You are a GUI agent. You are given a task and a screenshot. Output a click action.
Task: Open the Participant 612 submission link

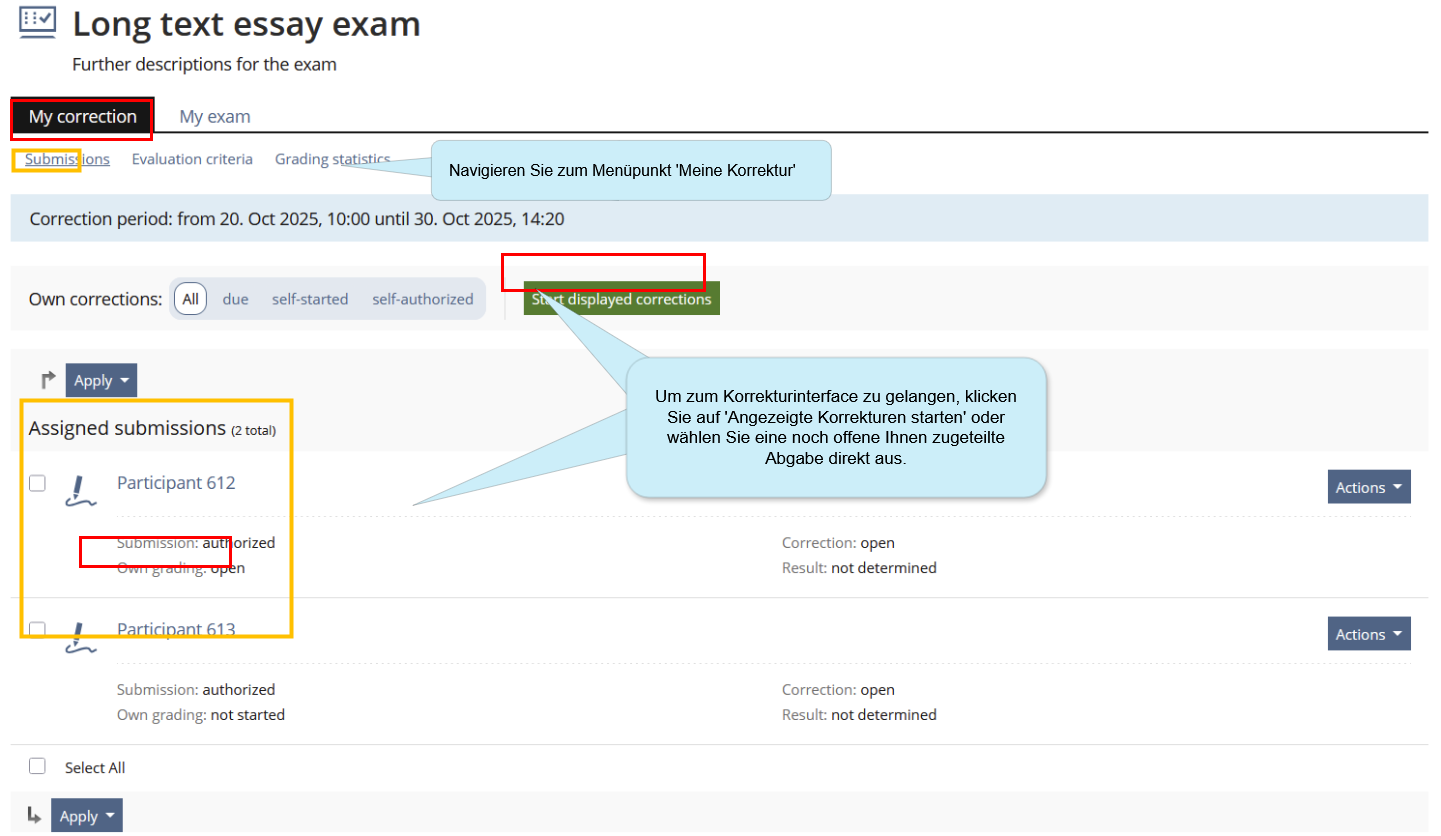pos(176,483)
